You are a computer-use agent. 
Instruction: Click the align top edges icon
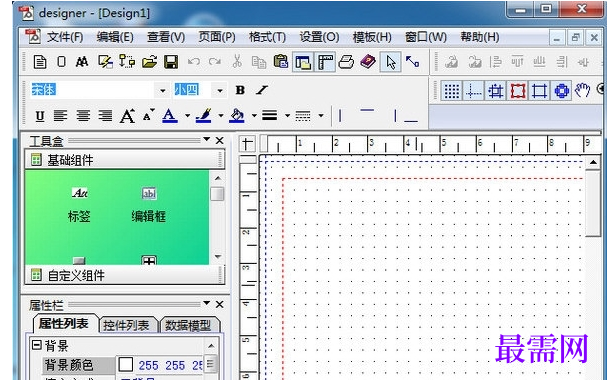coord(517,62)
